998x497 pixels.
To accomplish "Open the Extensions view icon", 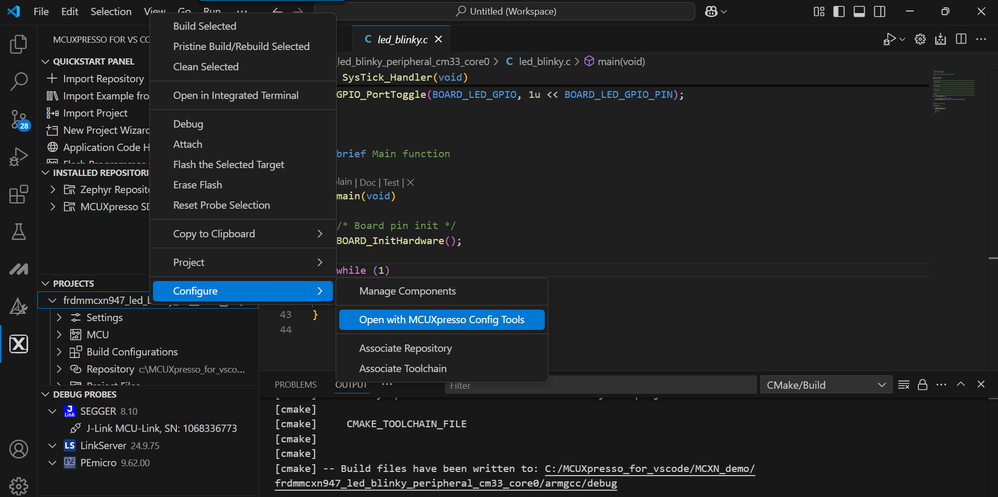I will [x=18, y=195].
